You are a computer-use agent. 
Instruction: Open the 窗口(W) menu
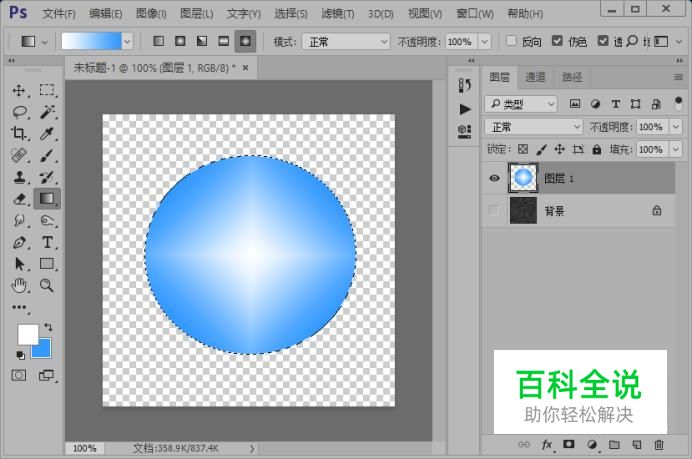(475, 14)
